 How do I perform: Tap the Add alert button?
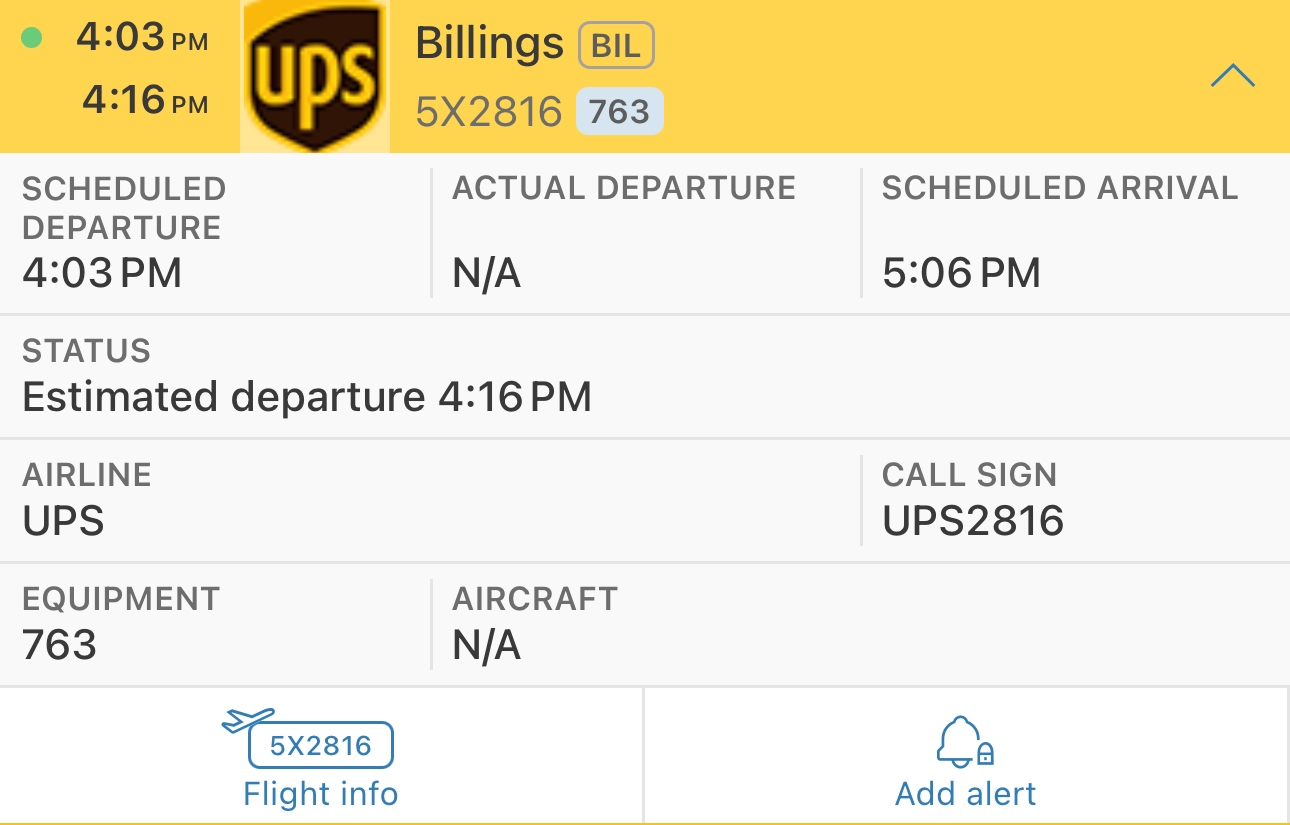coord(965,793)
